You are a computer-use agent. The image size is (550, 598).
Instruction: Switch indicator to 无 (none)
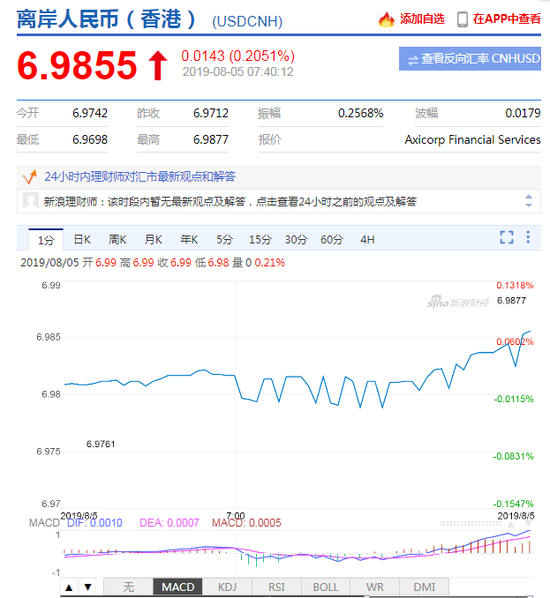point(129,587)
